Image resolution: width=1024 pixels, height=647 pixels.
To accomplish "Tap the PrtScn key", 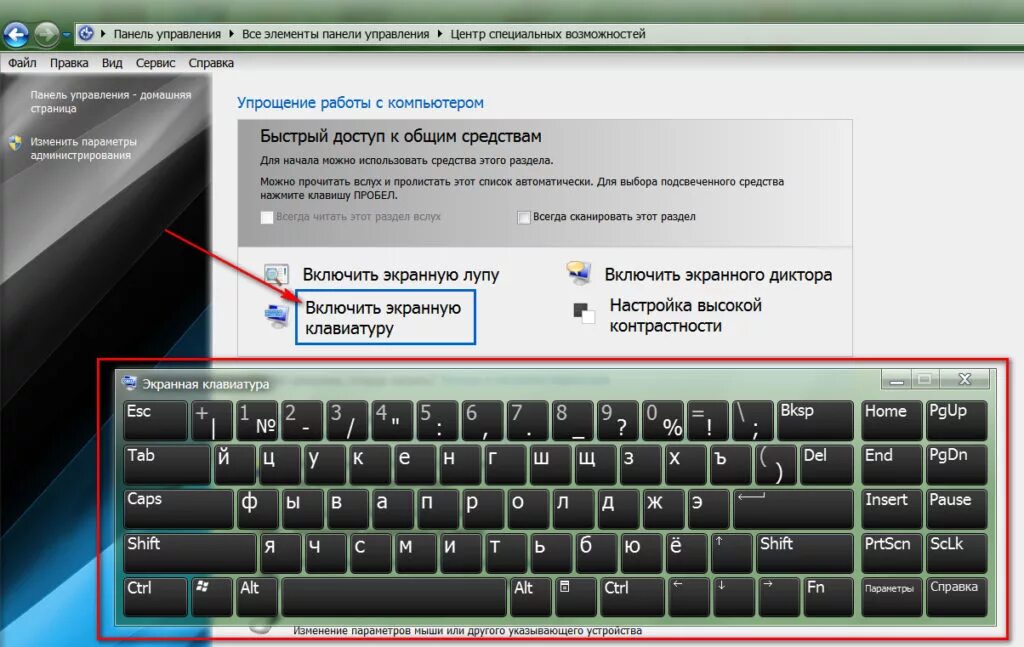I will [x=891, y=552].
